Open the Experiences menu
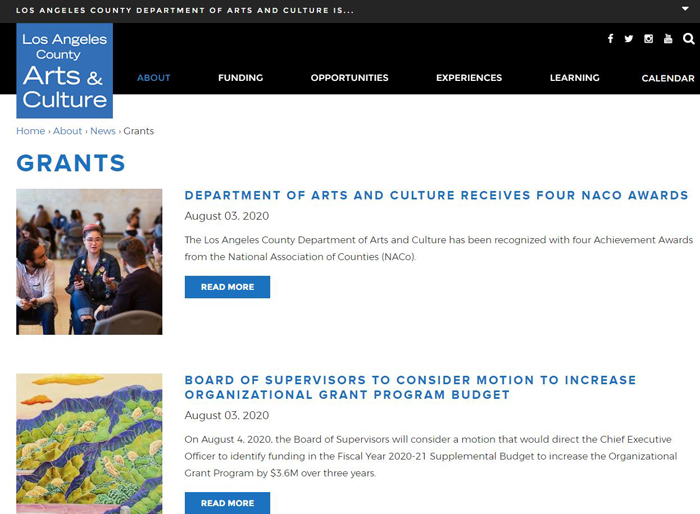The width and height of the screenshot is (700, 514). tap(469, 78)
